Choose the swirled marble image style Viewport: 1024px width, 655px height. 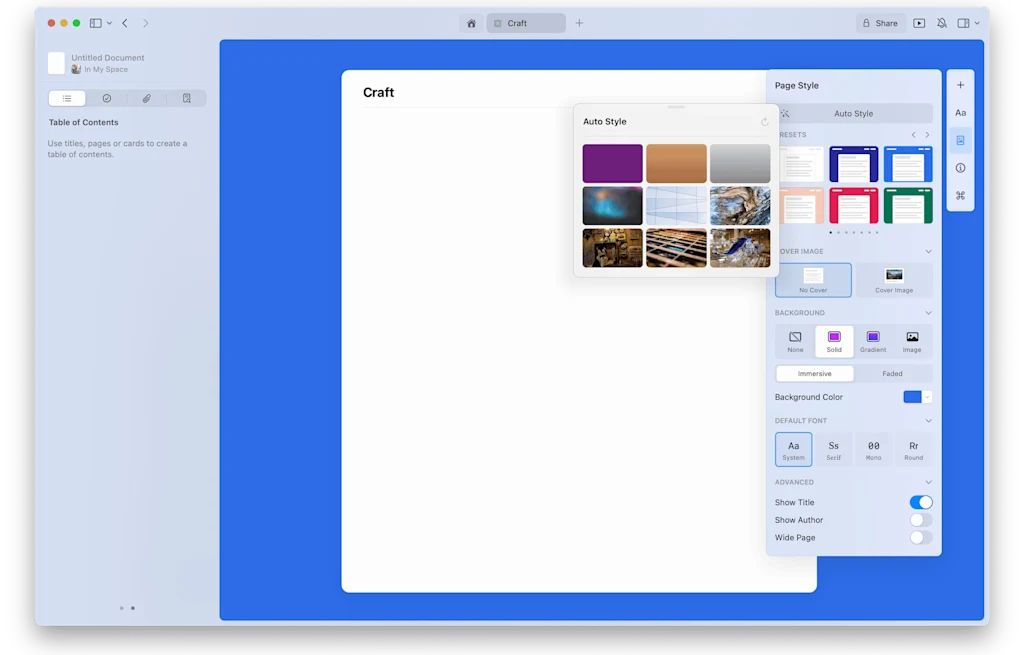click(x=740, y=206)
